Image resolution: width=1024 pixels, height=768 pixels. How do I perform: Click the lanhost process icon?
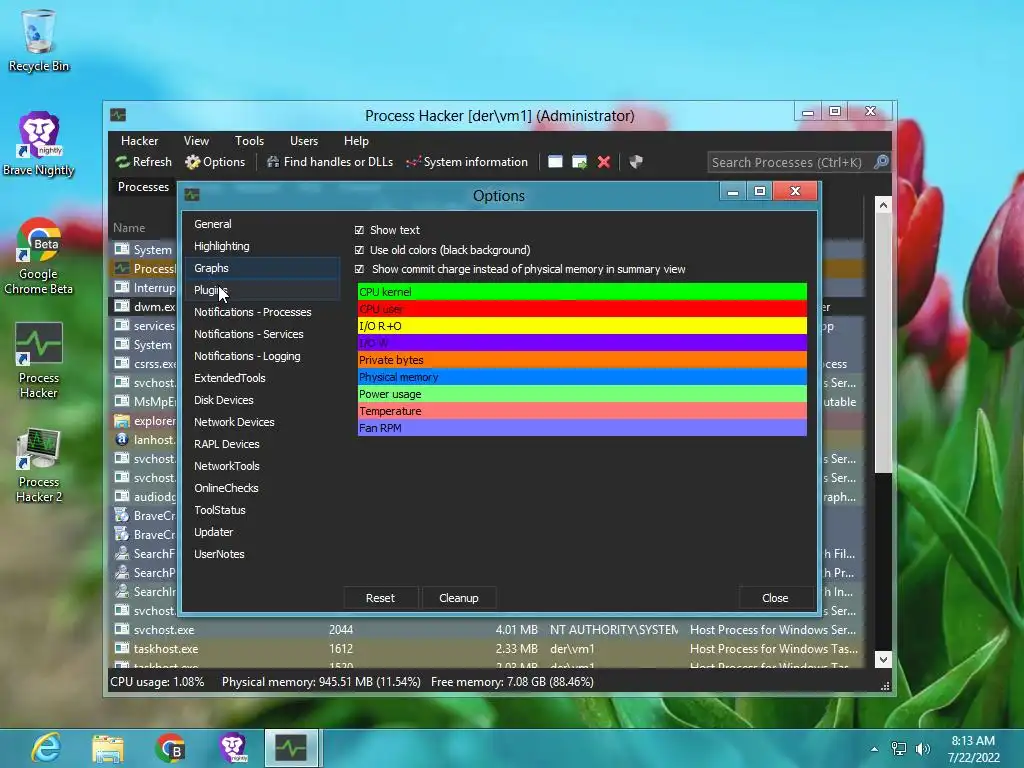click(x=121, y=440)
